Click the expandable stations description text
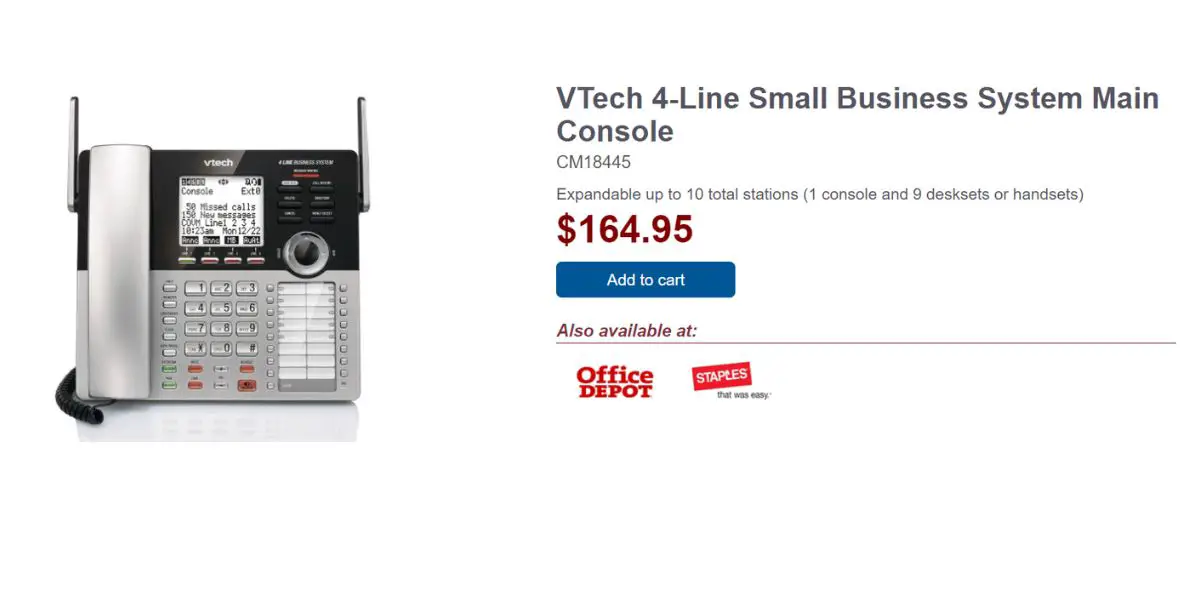Screen dimensions: 1200x600 click(x=820, y=194)
